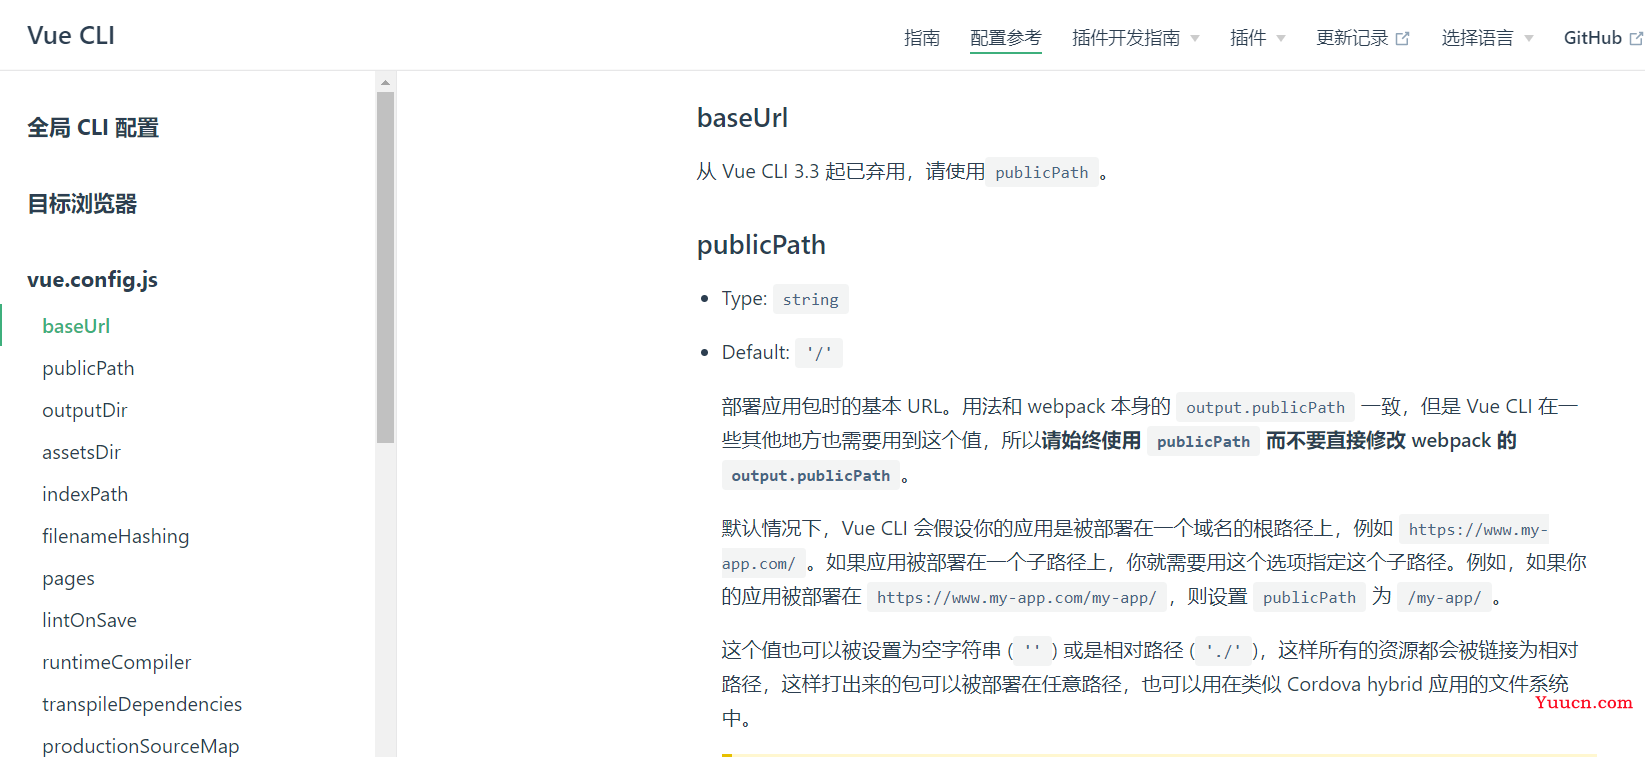Expand the 选择语言 language dropdown

pos(1486,38)
